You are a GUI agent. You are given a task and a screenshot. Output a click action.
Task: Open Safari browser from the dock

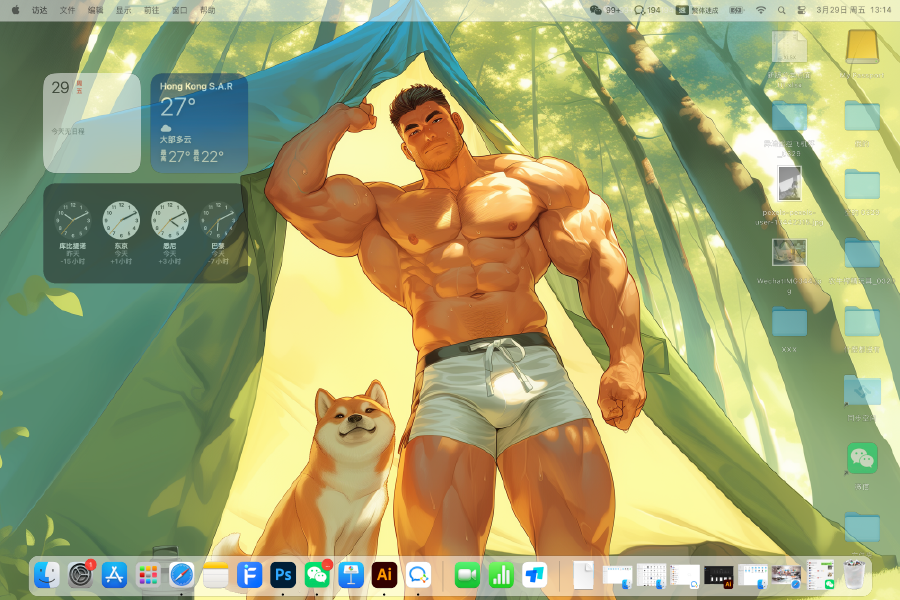[182, 575]
